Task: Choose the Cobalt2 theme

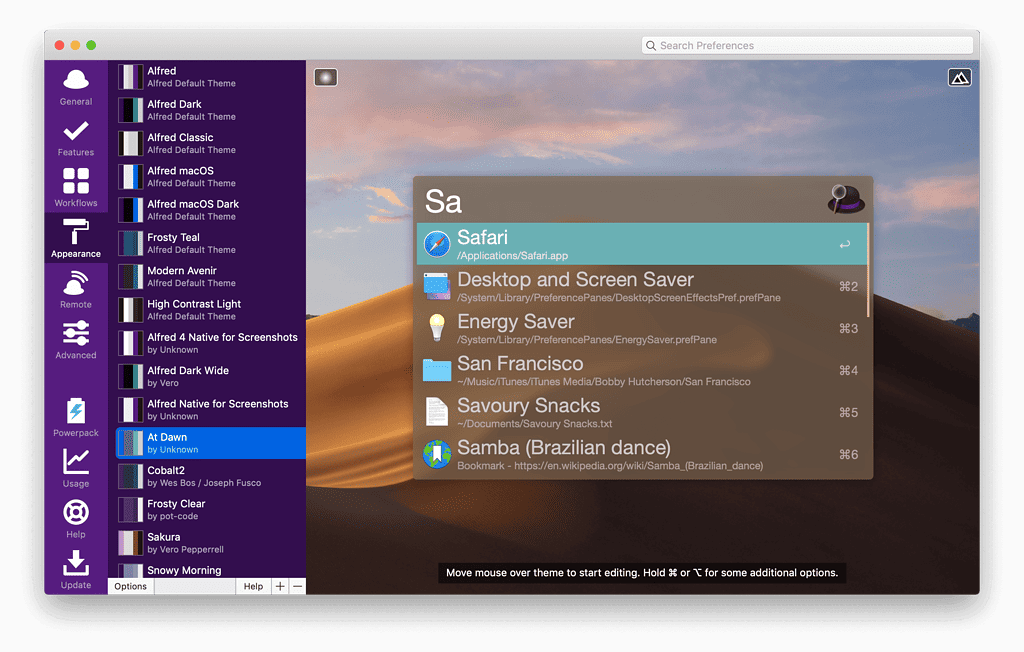Action: click(211, 477)
